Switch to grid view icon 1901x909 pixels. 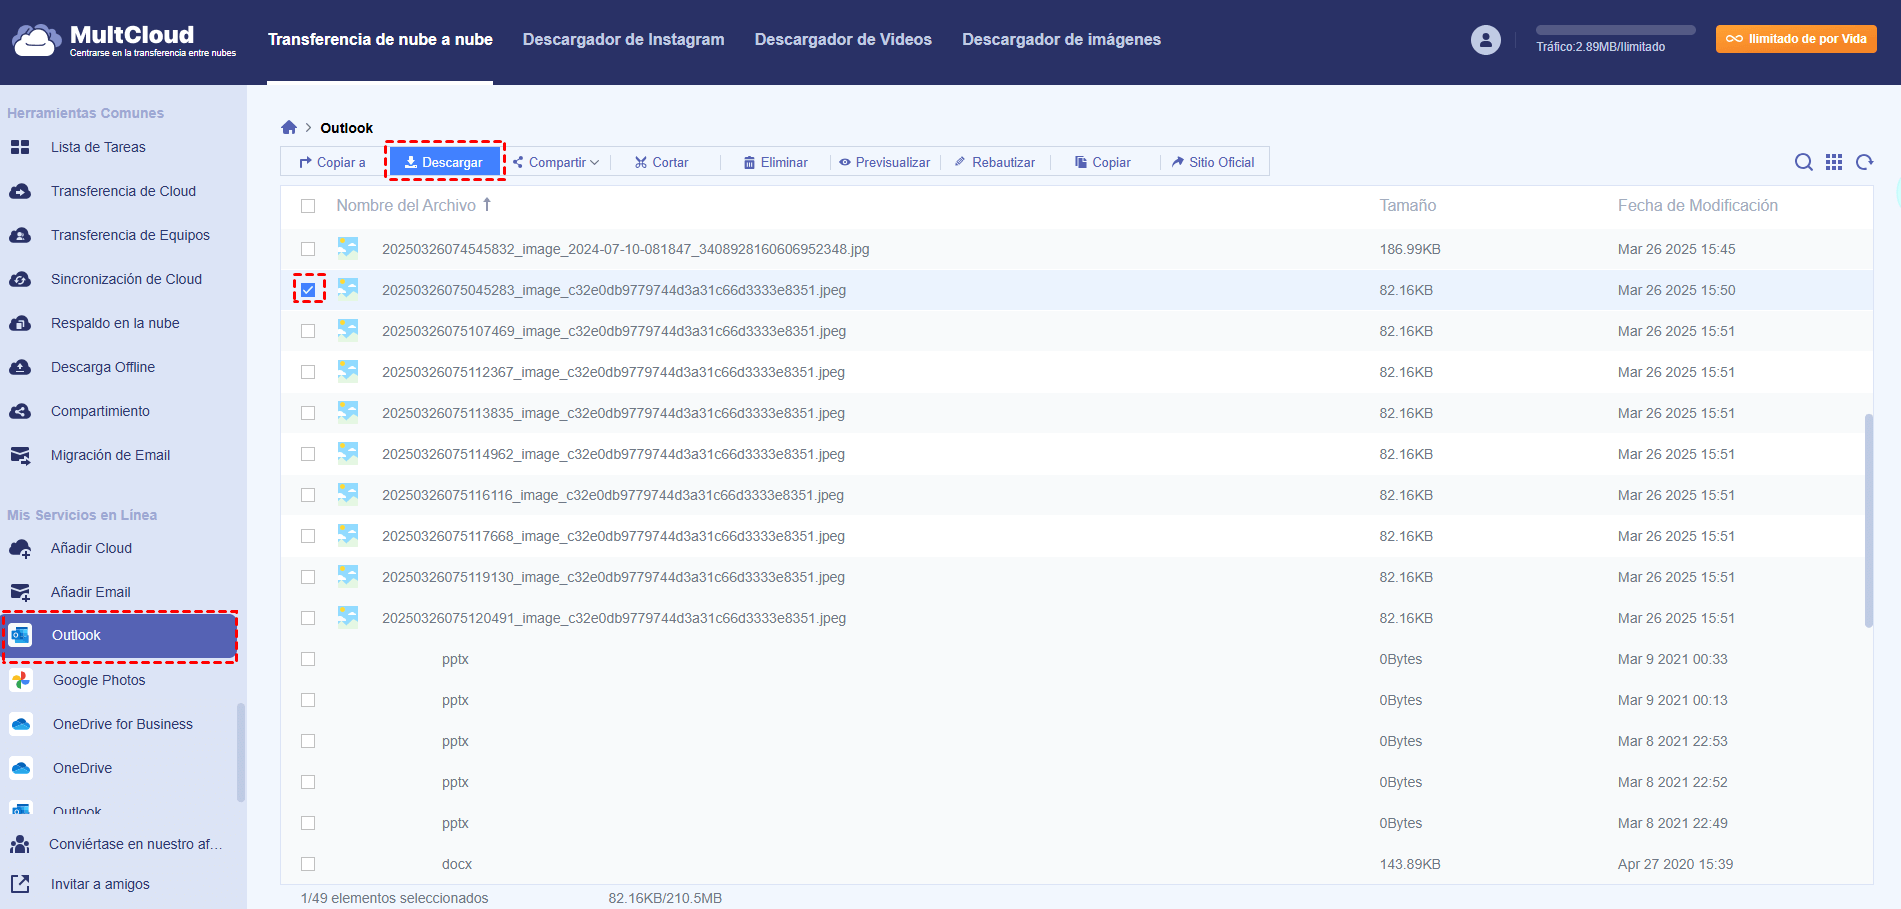[x=1834, y=162]
